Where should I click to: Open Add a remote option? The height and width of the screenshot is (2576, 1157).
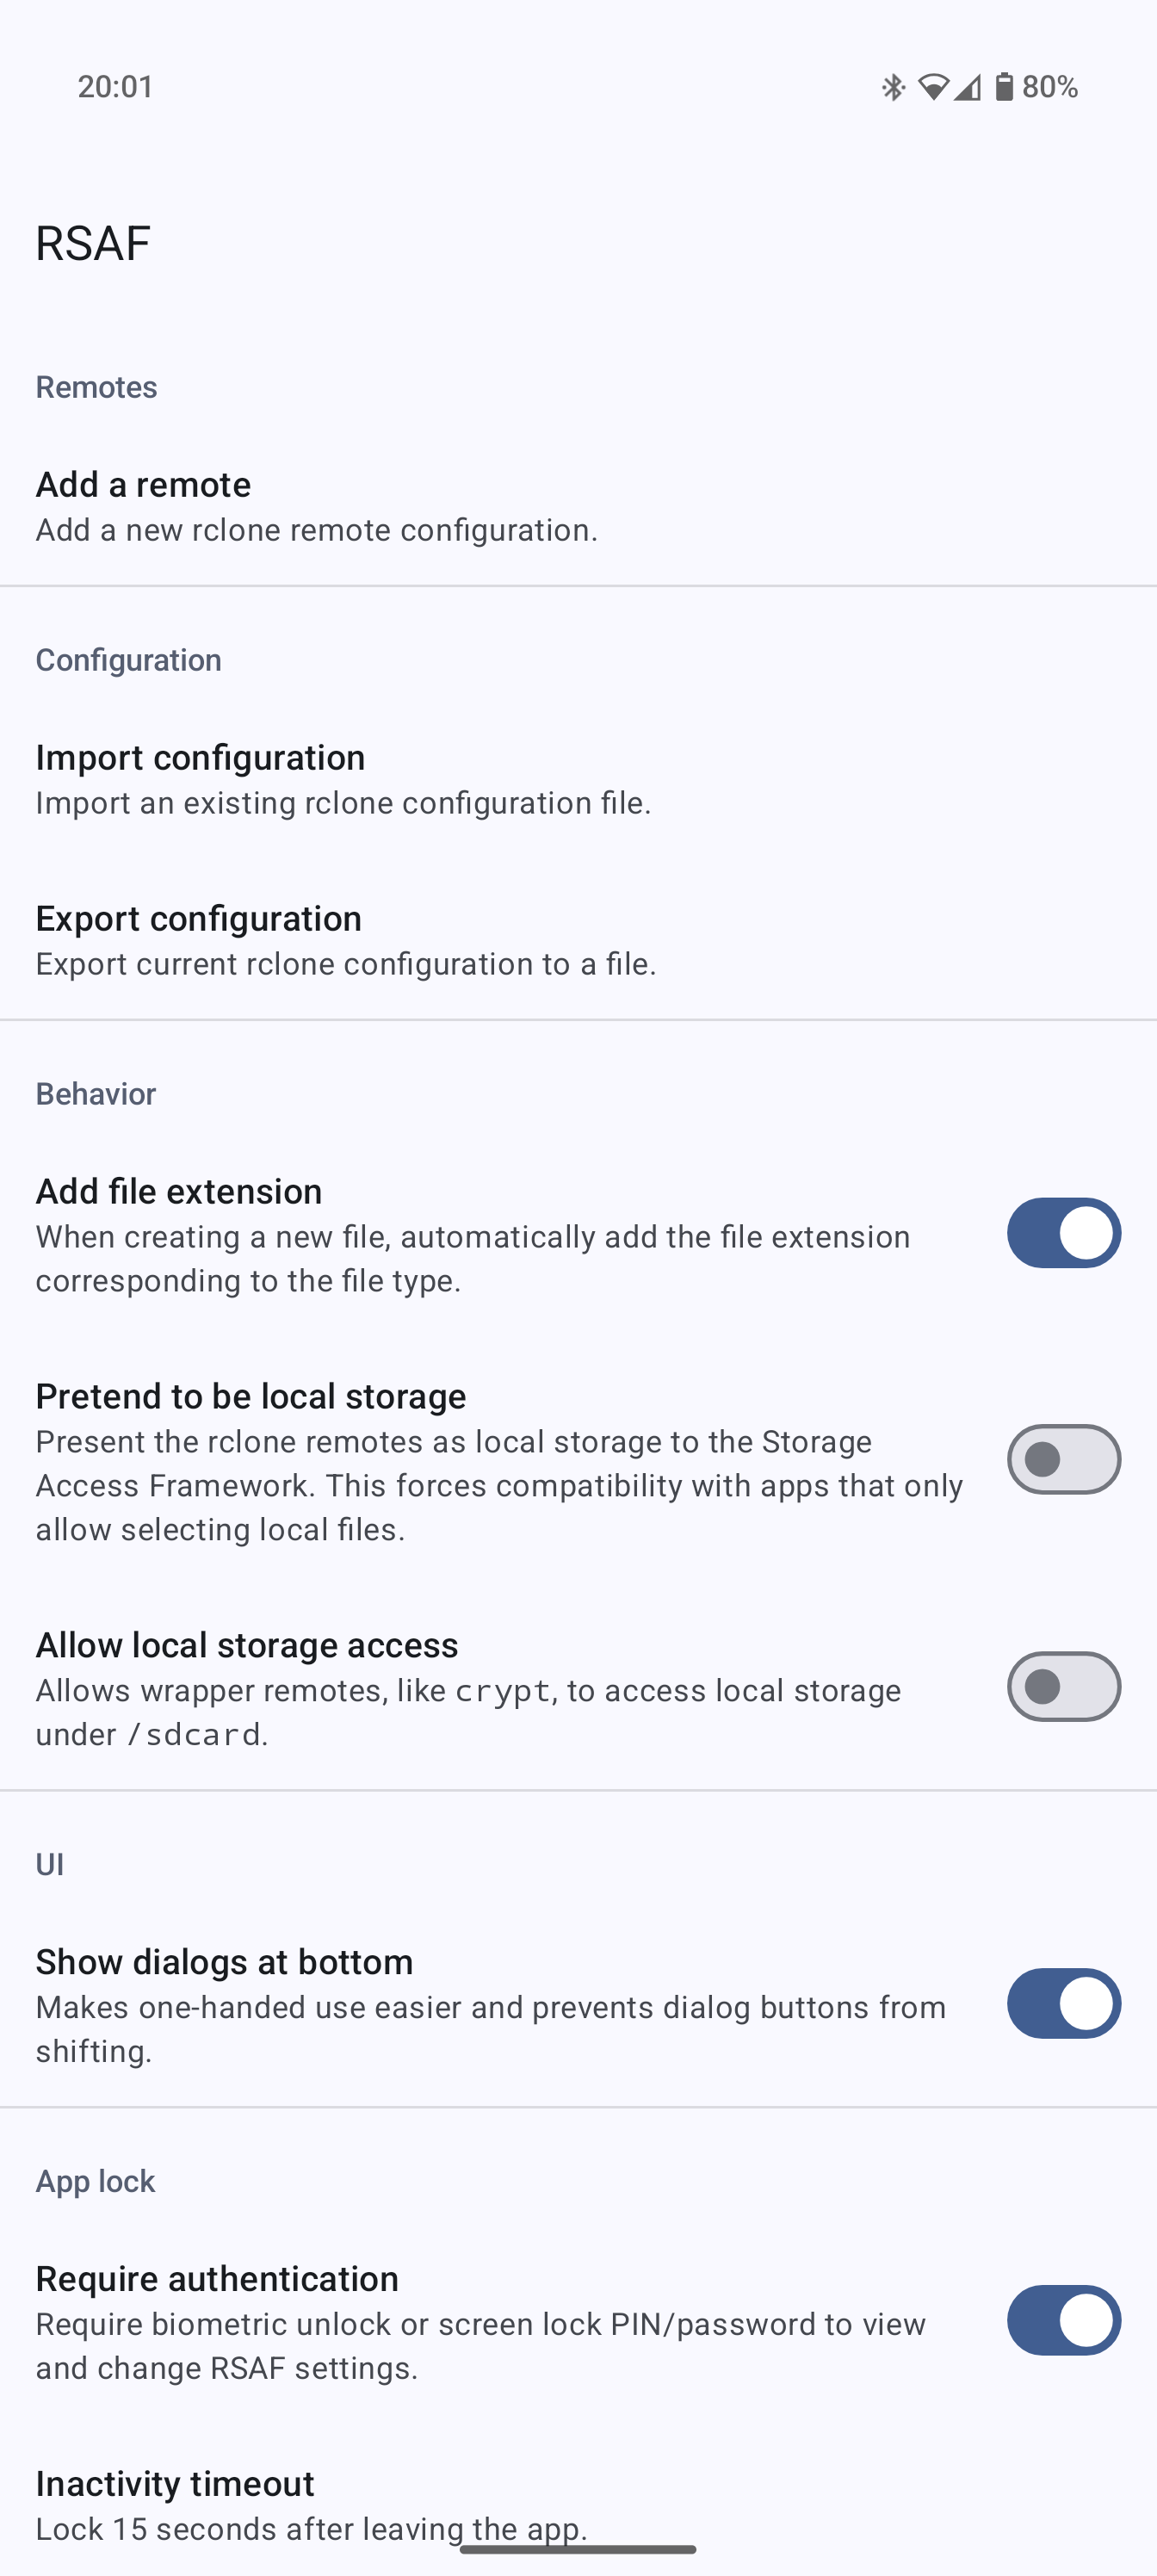(x=316, y=506)
